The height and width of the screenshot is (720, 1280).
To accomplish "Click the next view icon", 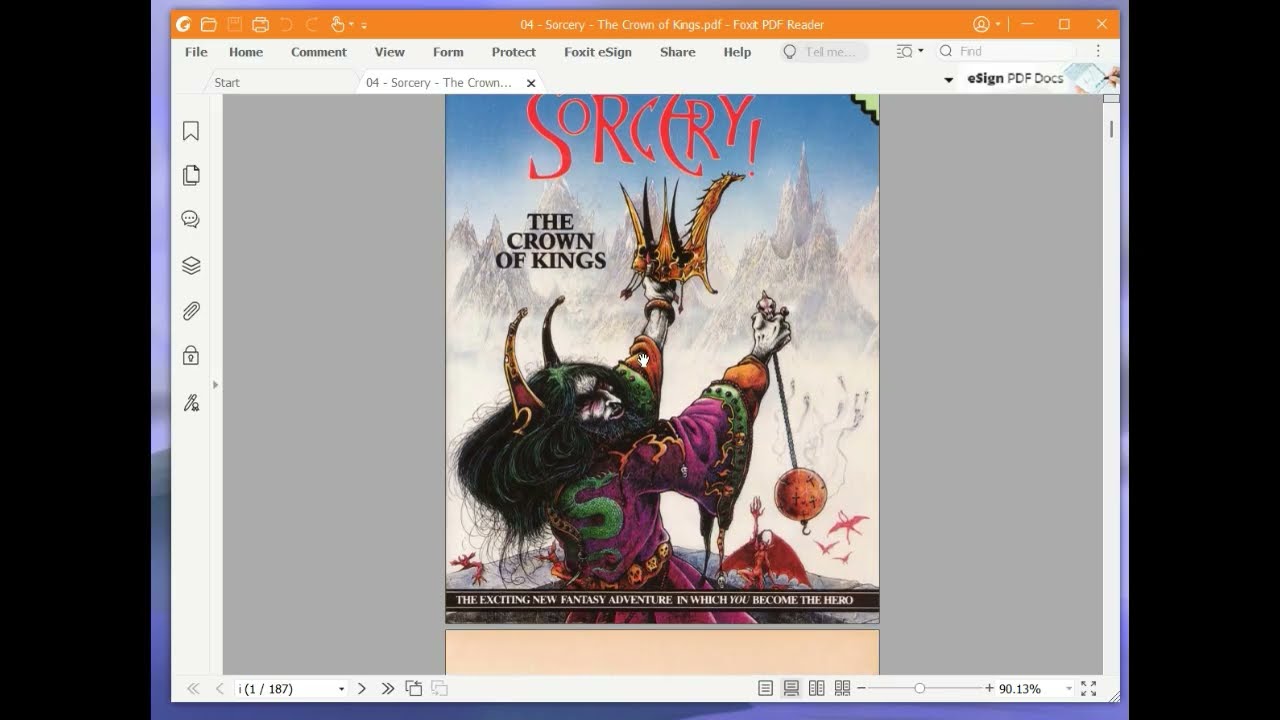I will point(439,688).
